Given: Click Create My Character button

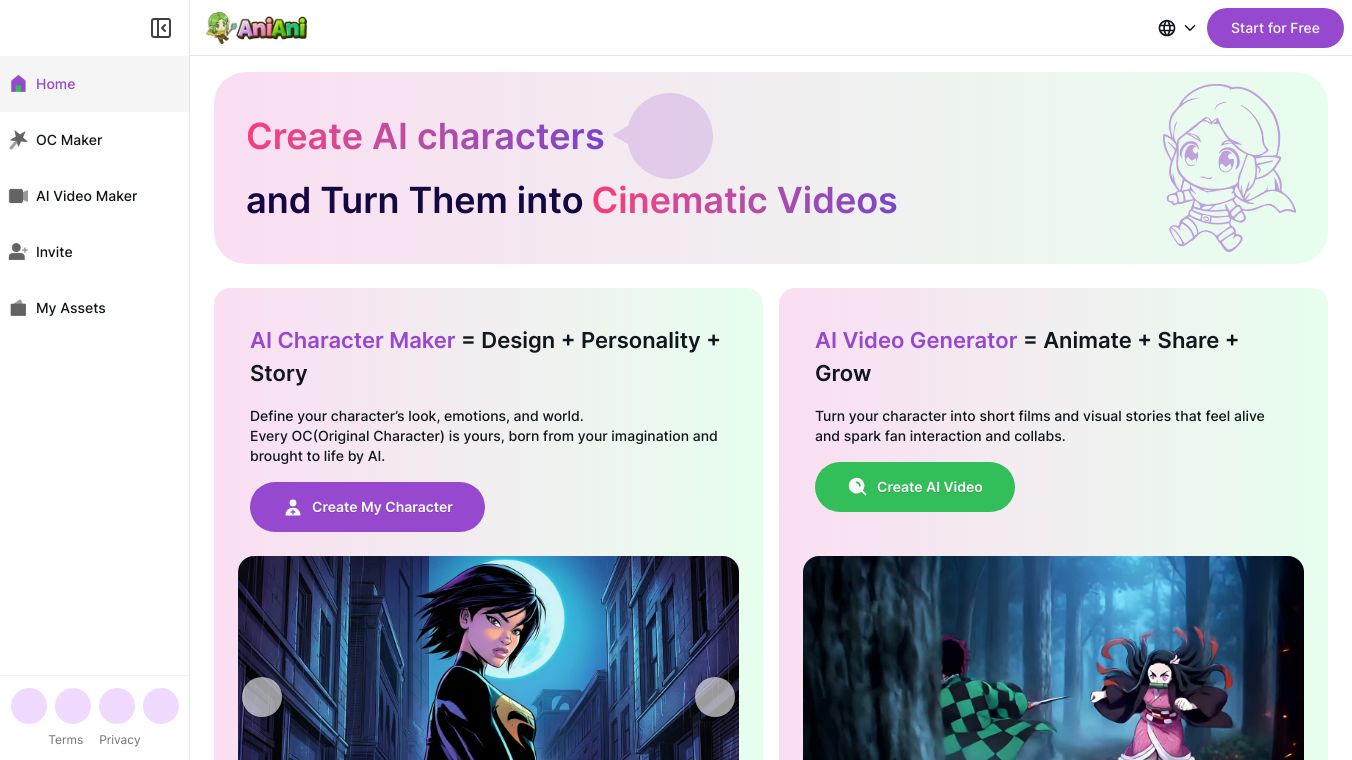Looking at the screenshot, I should coord(367,507).
